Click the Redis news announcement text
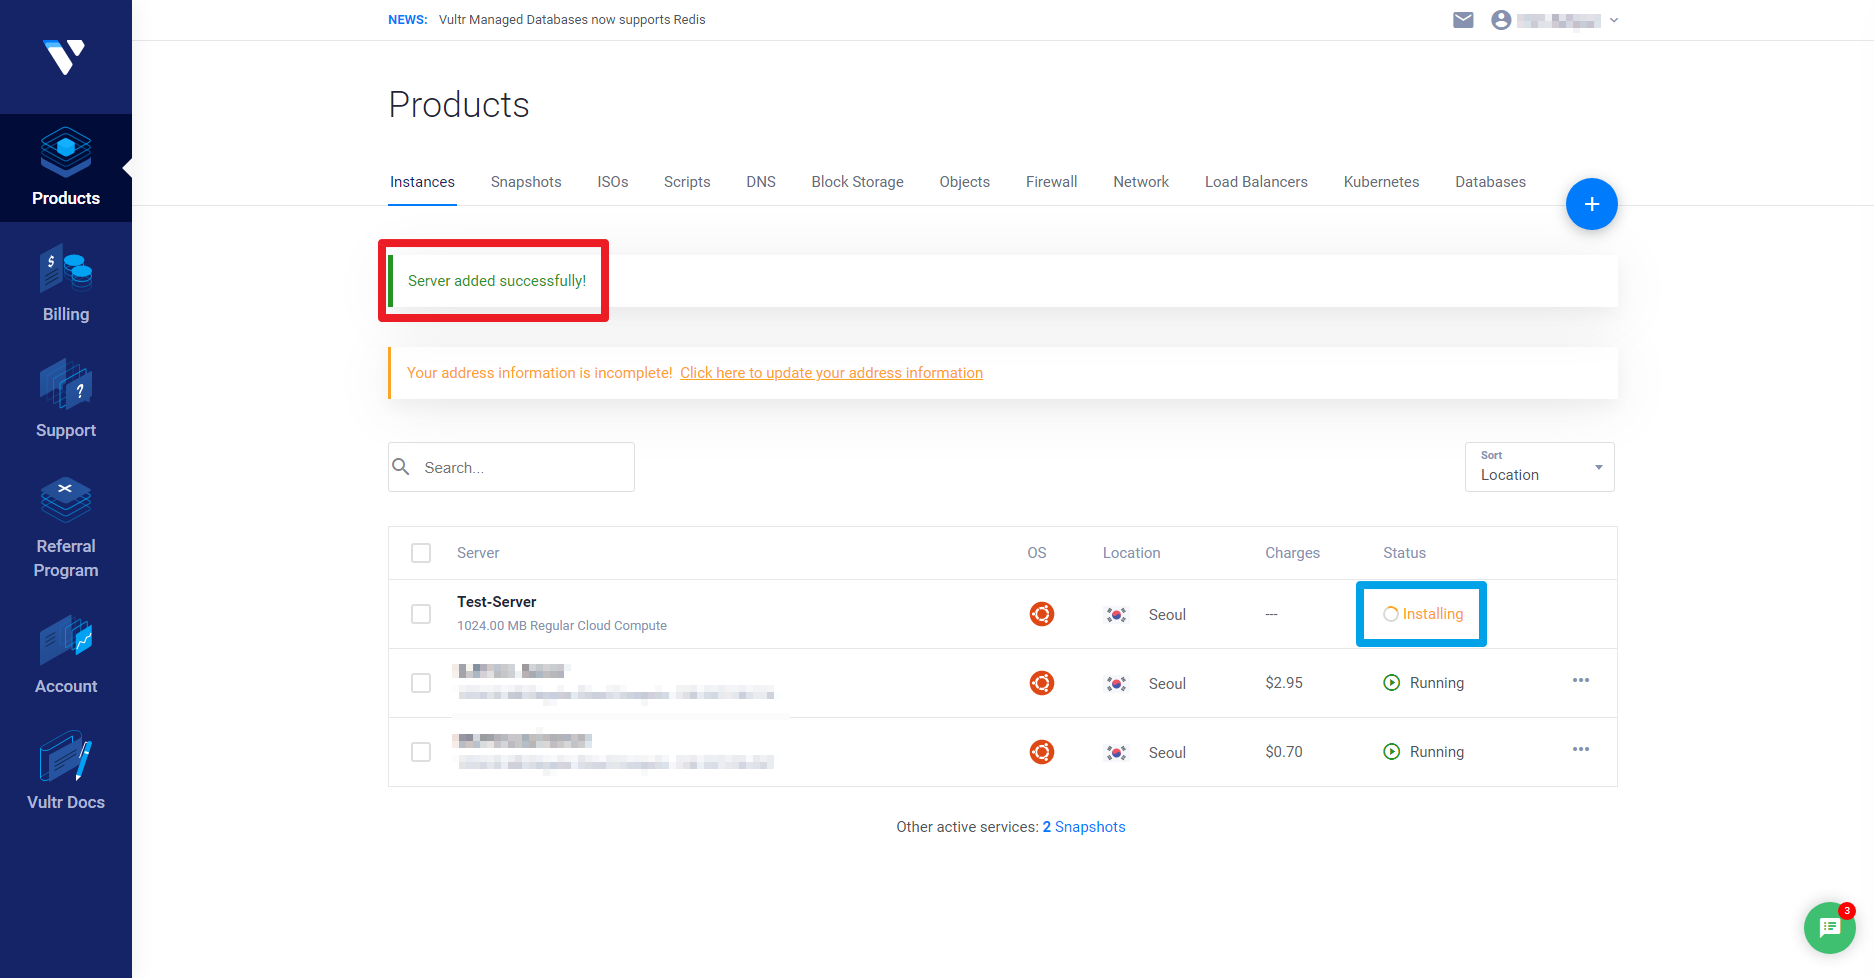This screenshot has height=978, width=1874. click(x=572, y=20)
